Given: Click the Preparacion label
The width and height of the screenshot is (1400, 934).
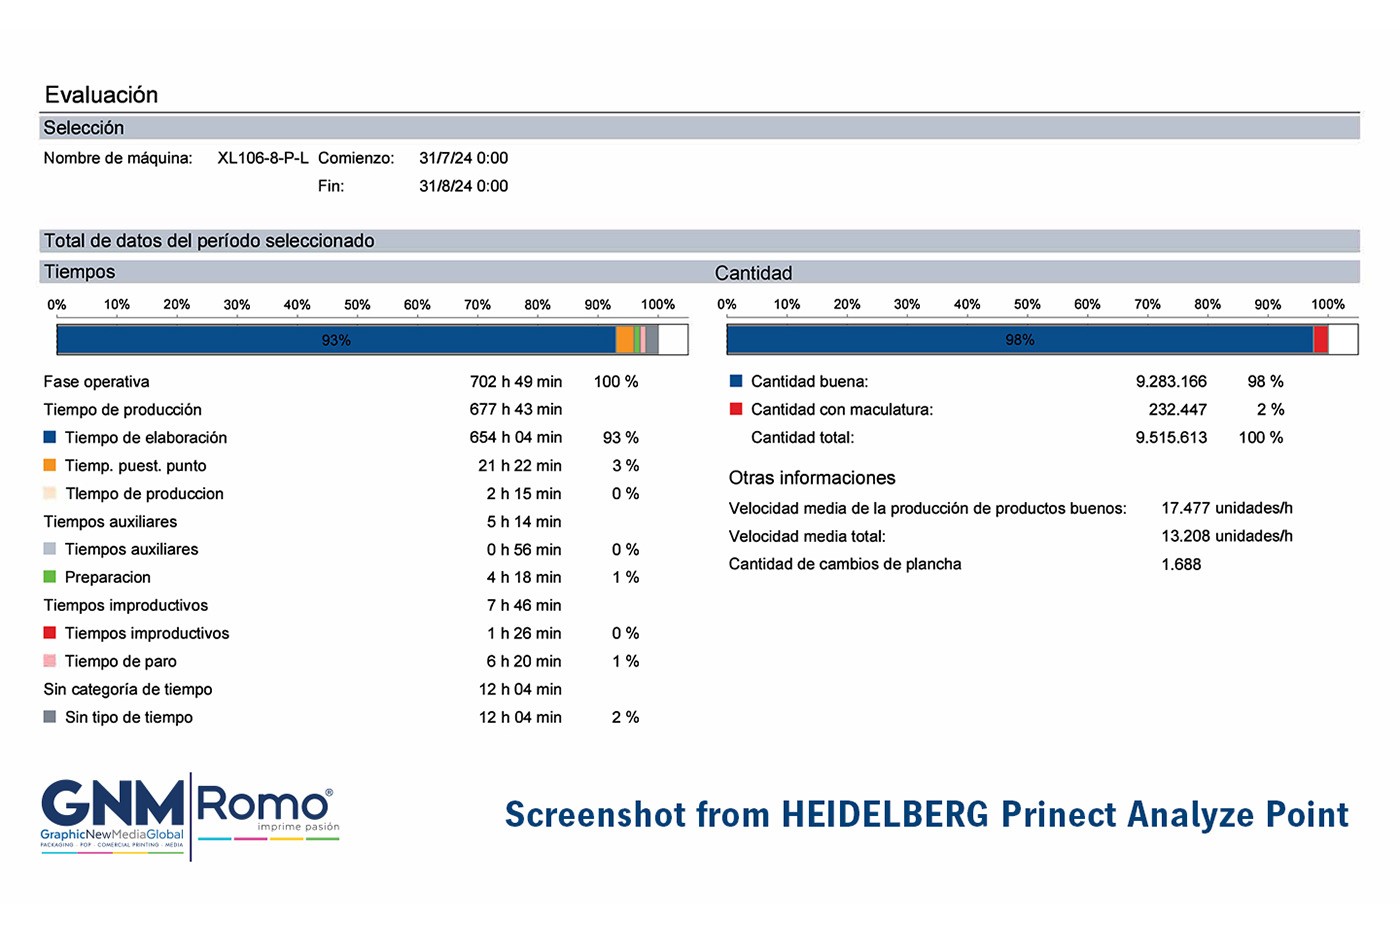Looking at the screenshot, I should (x=108, y=578).
